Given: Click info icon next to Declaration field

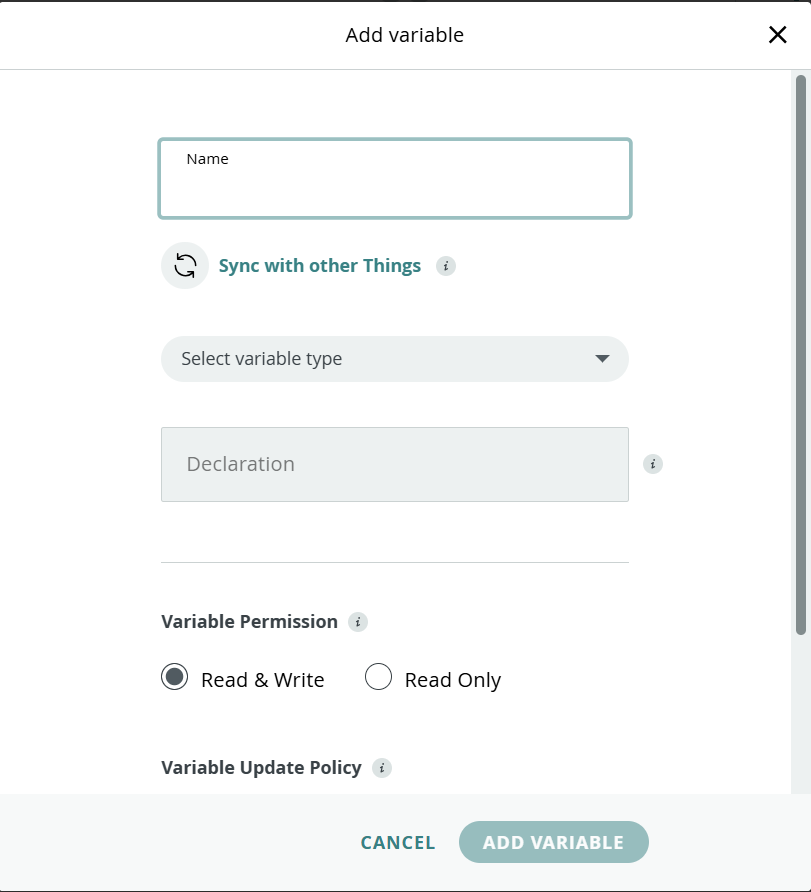Looking at the screenshot, I should point(653,464).
